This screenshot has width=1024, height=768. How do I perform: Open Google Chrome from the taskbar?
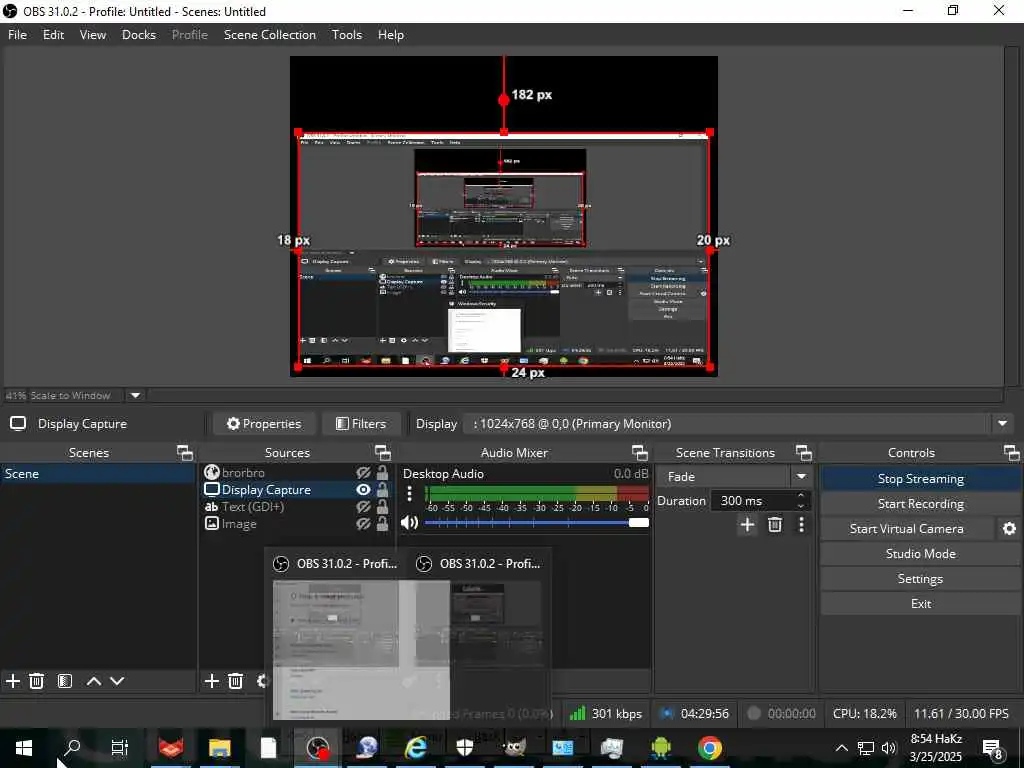(710, 748)
